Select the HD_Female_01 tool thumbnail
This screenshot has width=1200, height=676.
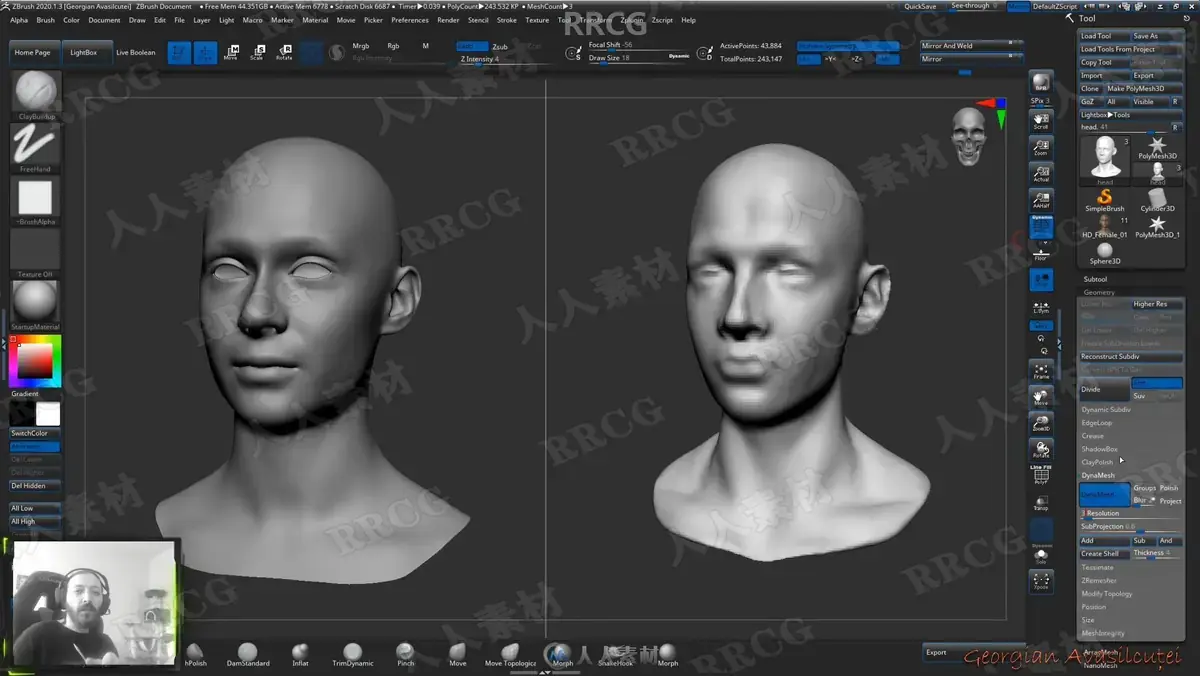point(1104,228)
